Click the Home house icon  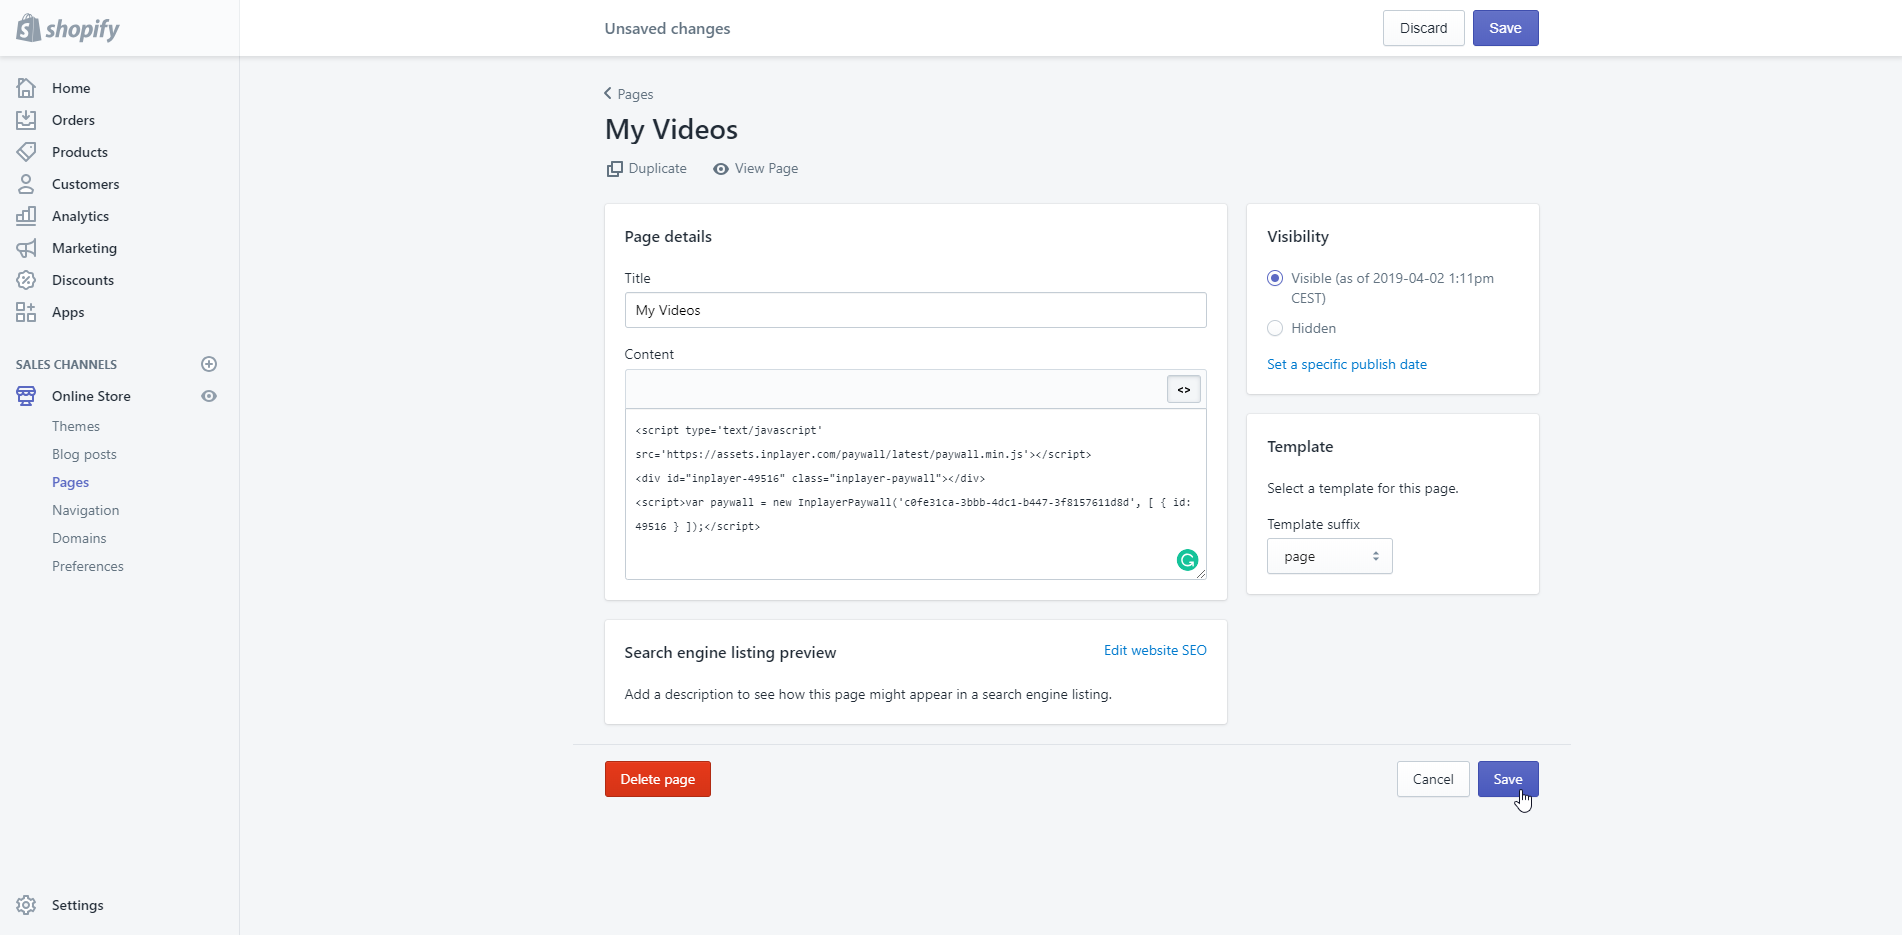26,88
